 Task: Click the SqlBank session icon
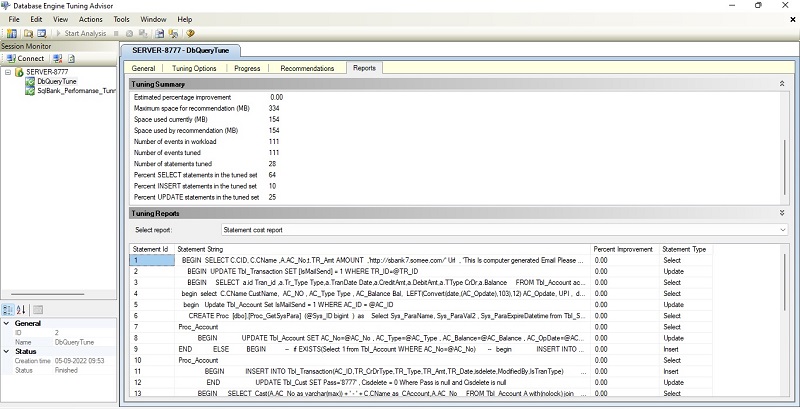coord(30,90)
